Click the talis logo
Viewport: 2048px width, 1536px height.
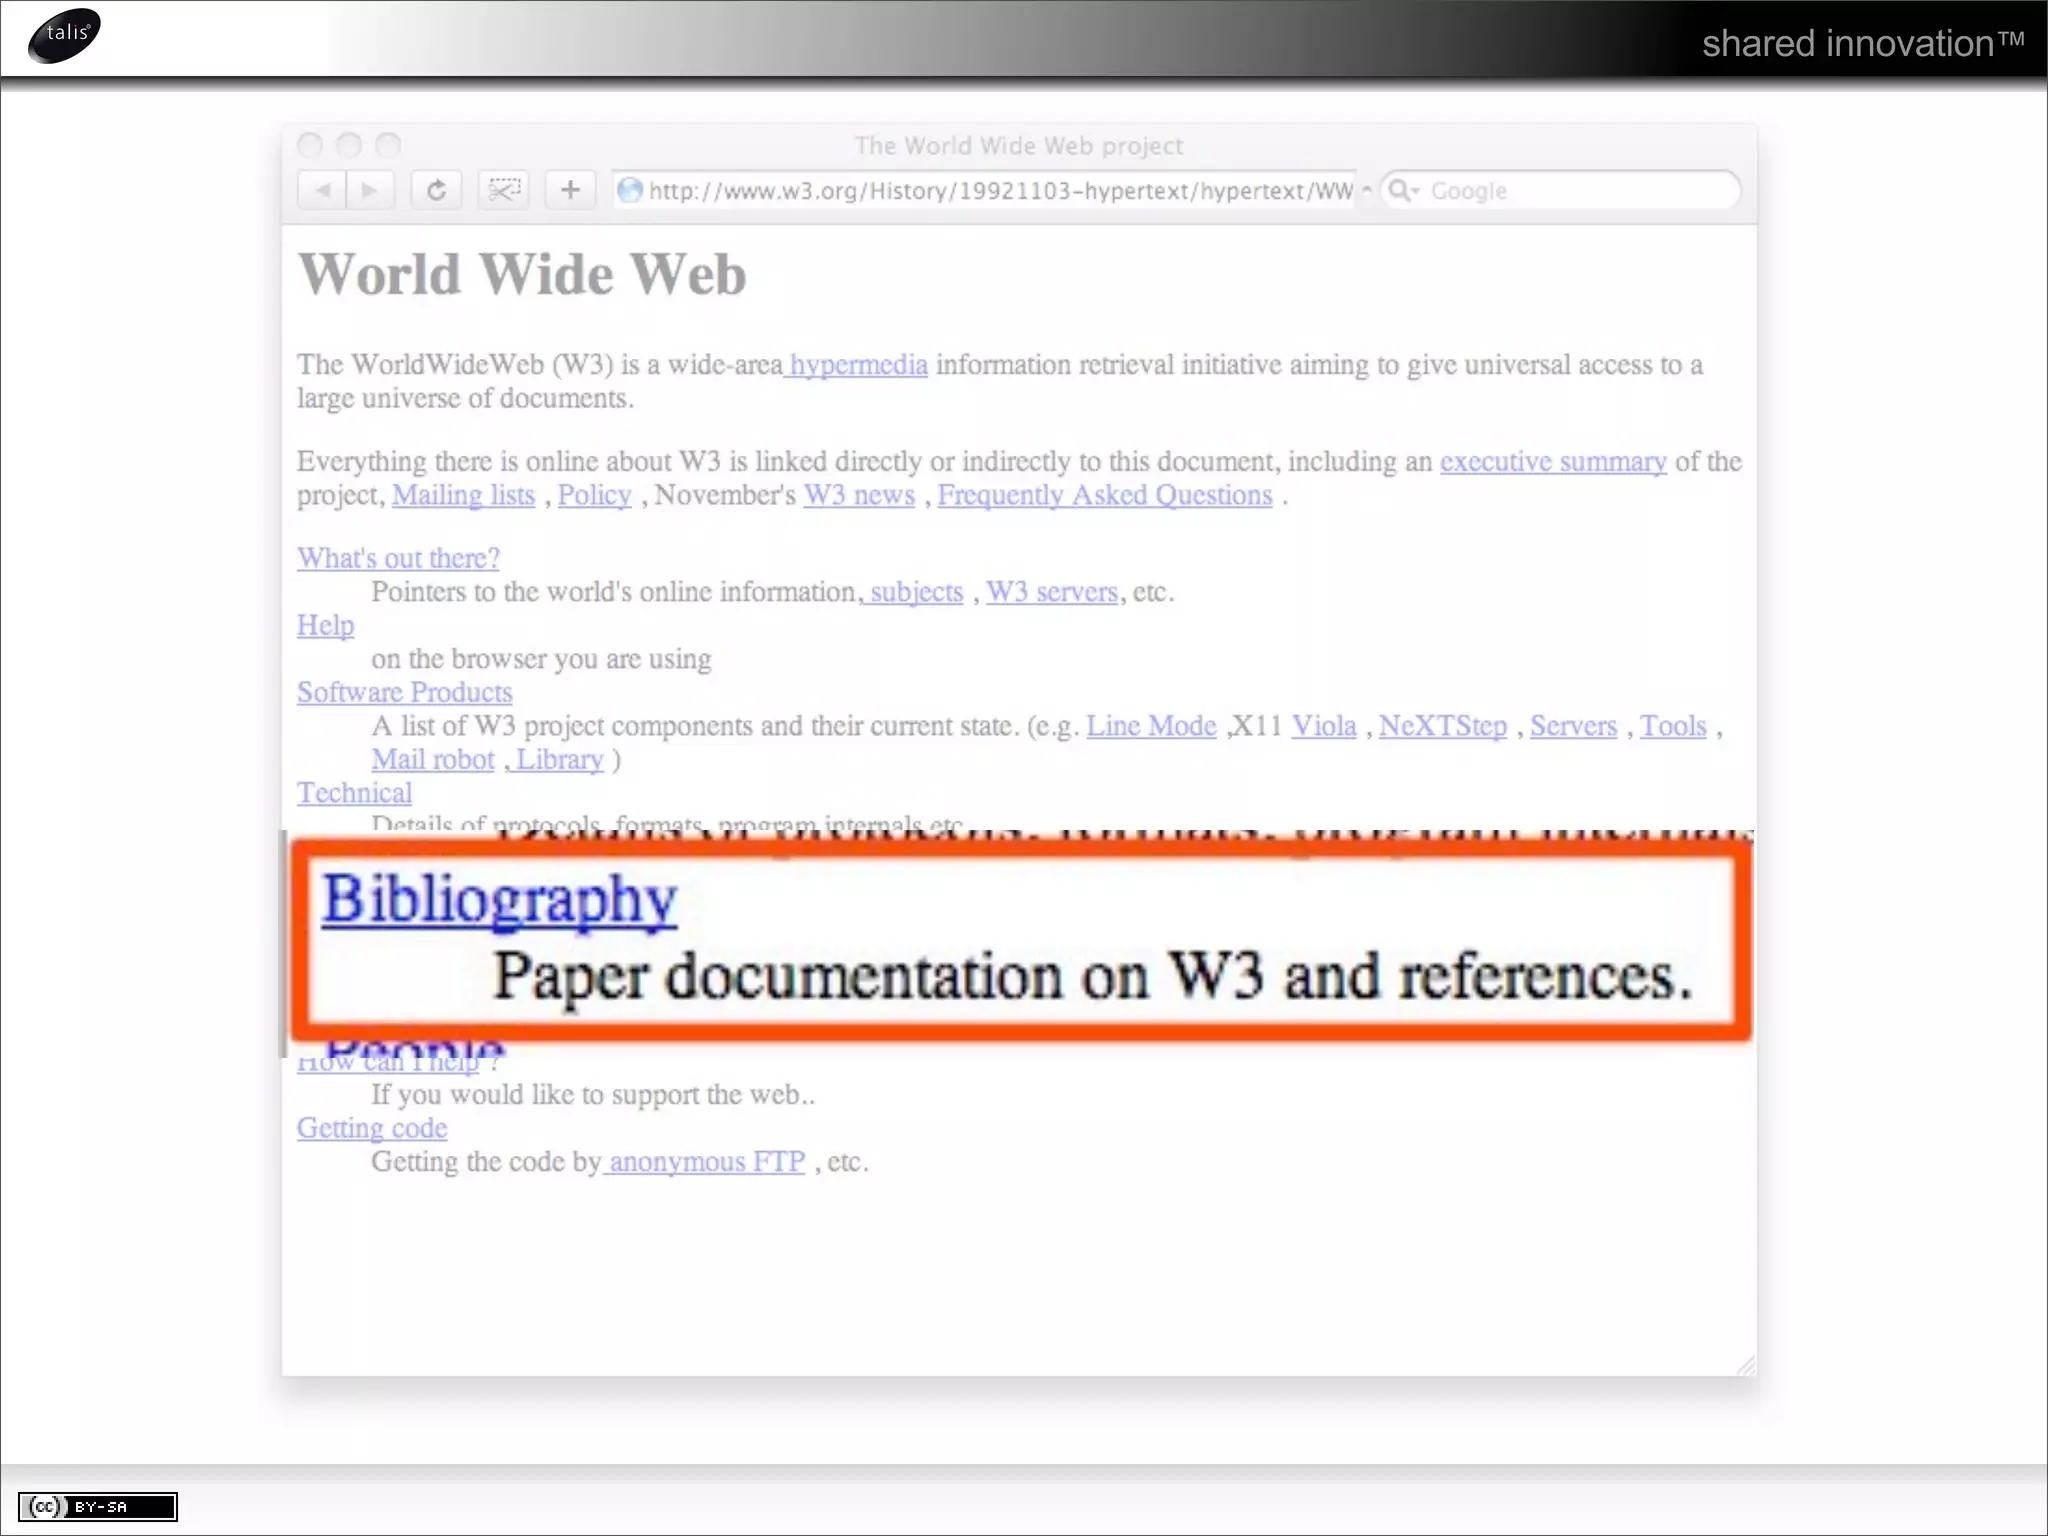pos(65,36)
